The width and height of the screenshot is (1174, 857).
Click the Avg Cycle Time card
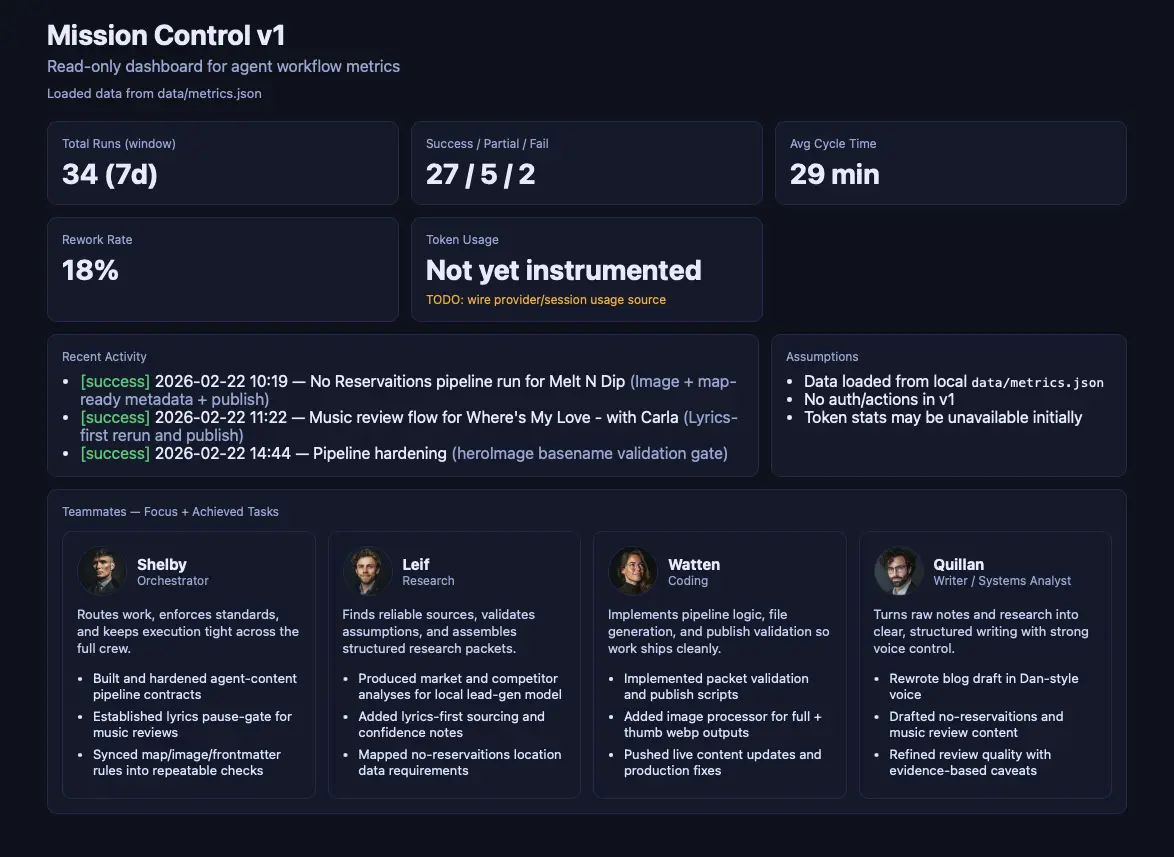[950, 163]
